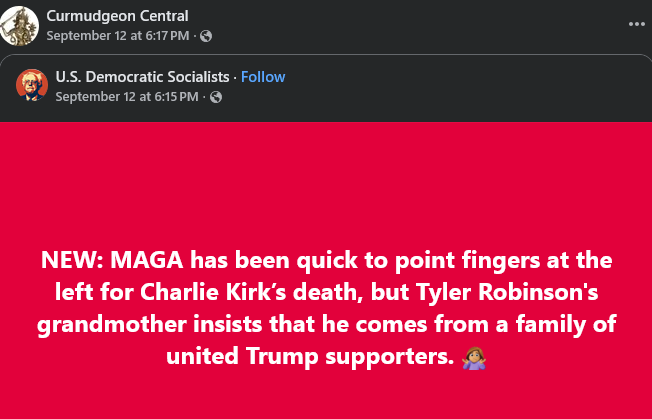Image resolution: width=652 pixels, height=419 pixels.
Task: Open the September 12 at 6:17 PM timestamp
Action: tap(119, 36)
